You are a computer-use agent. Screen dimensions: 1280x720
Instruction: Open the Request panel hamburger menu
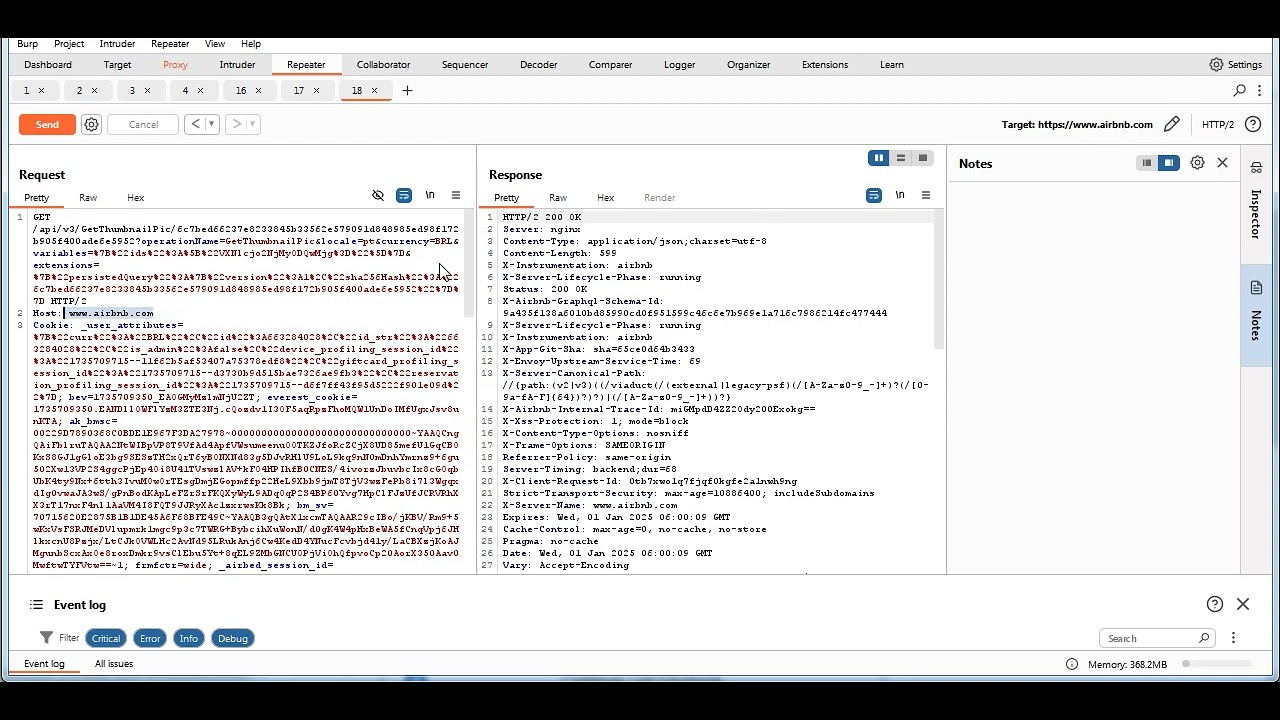tap(456, 196)
